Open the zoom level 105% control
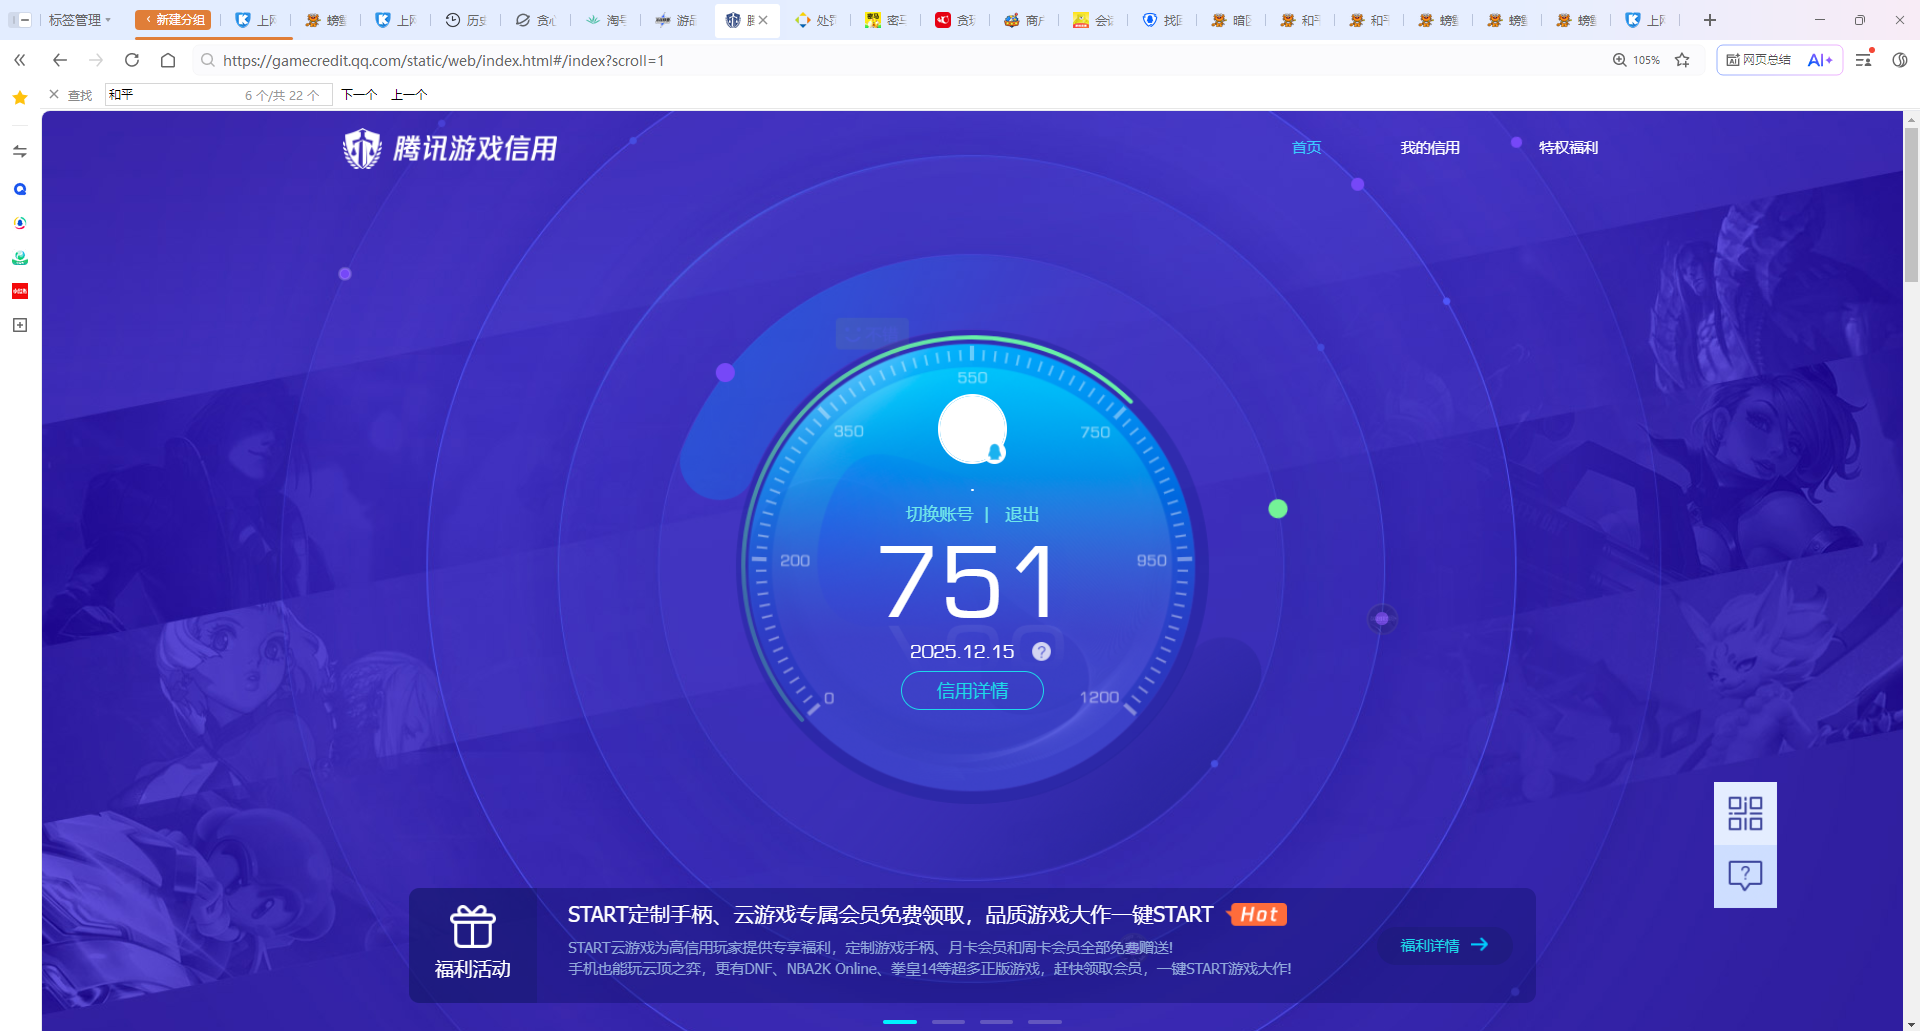 (1636, 60)
